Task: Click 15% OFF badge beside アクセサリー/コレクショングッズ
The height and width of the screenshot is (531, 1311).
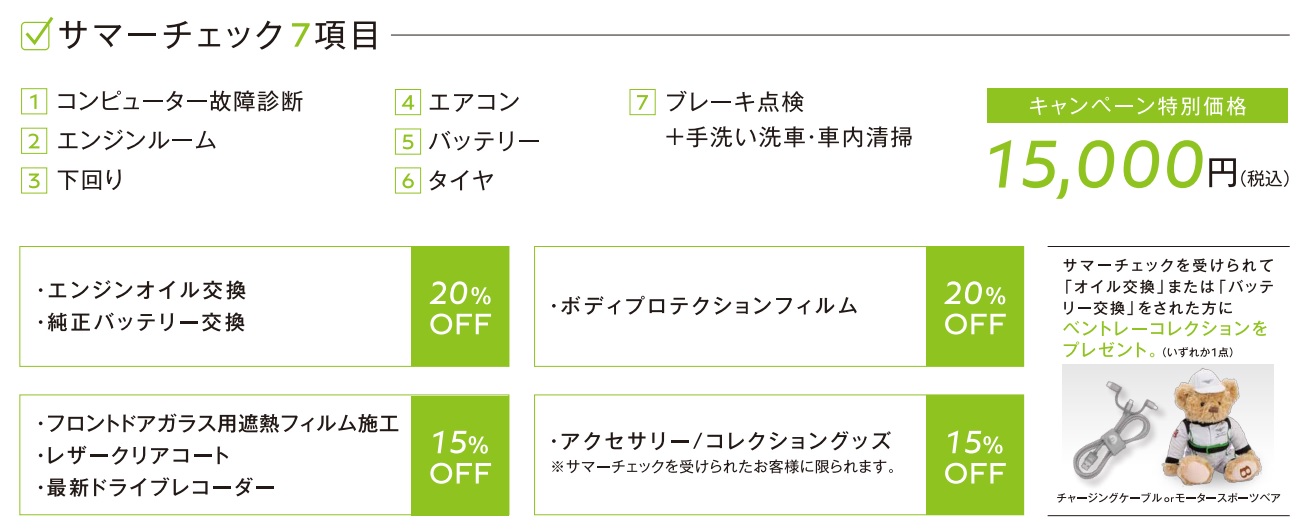Action: click(x=975, y=455)
